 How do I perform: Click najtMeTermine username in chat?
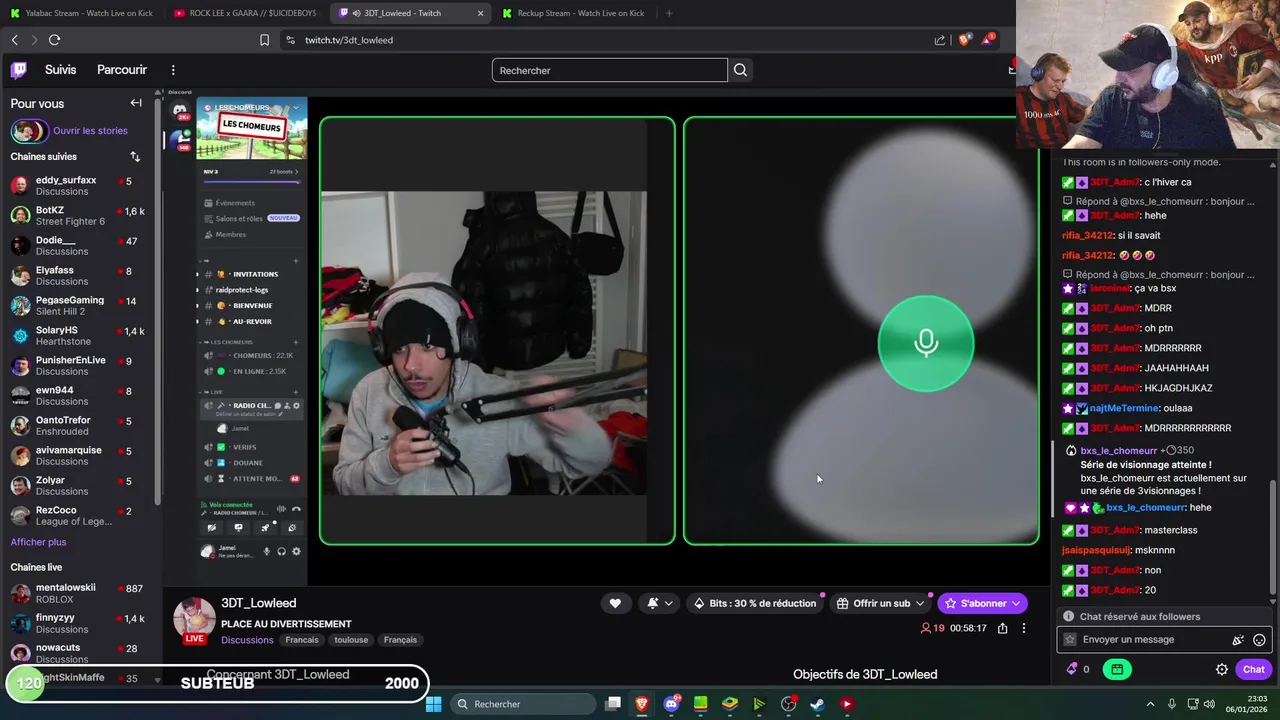(1125, 408)
